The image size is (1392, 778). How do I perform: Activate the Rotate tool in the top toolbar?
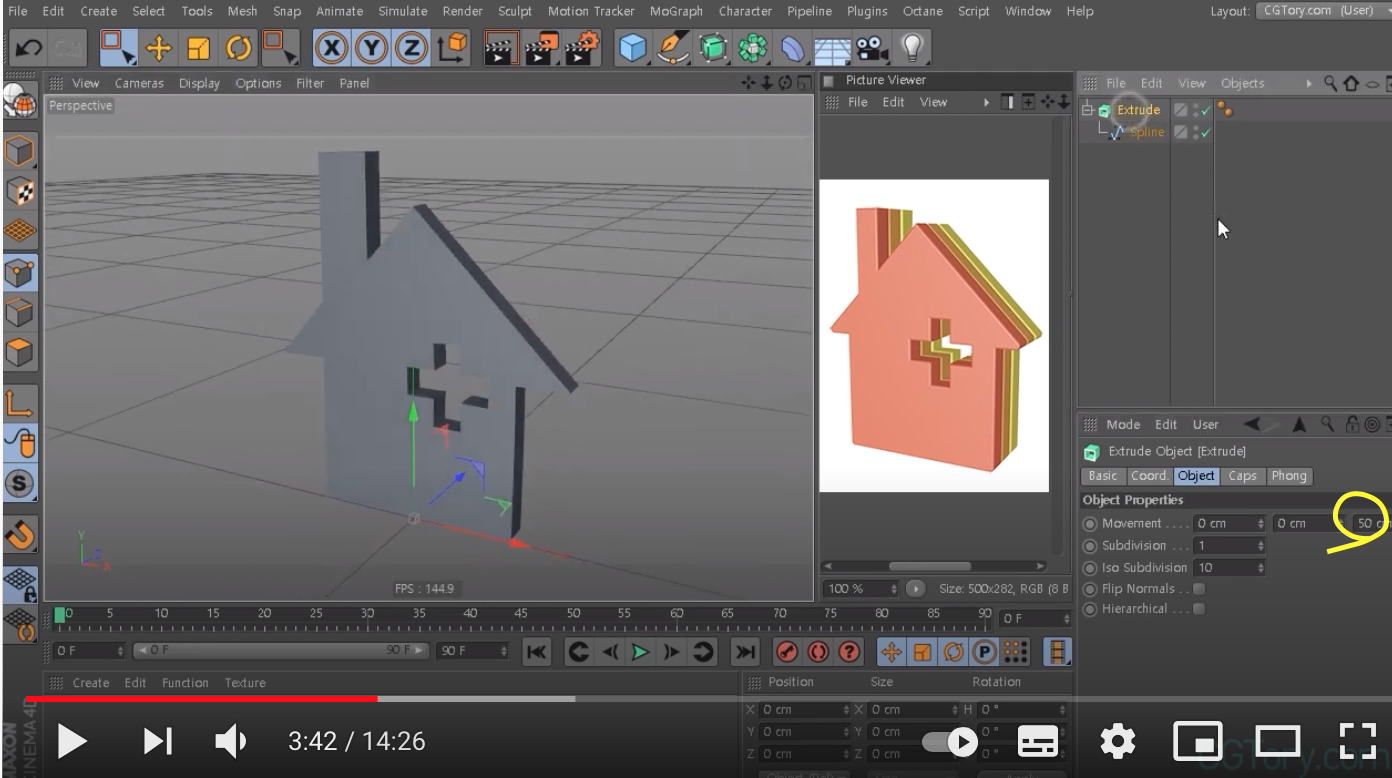point(238,47)
